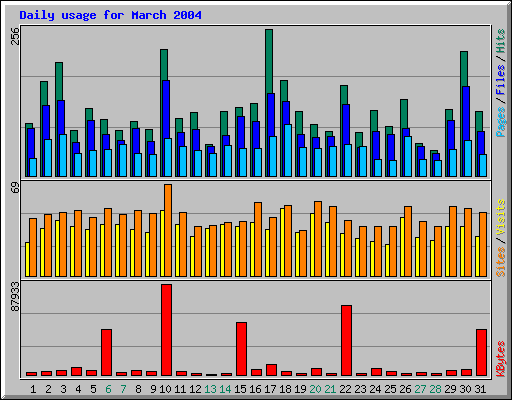Click green weekend day label "6"
The height and width of the screenshot is (400, 512).
point(108,389)
